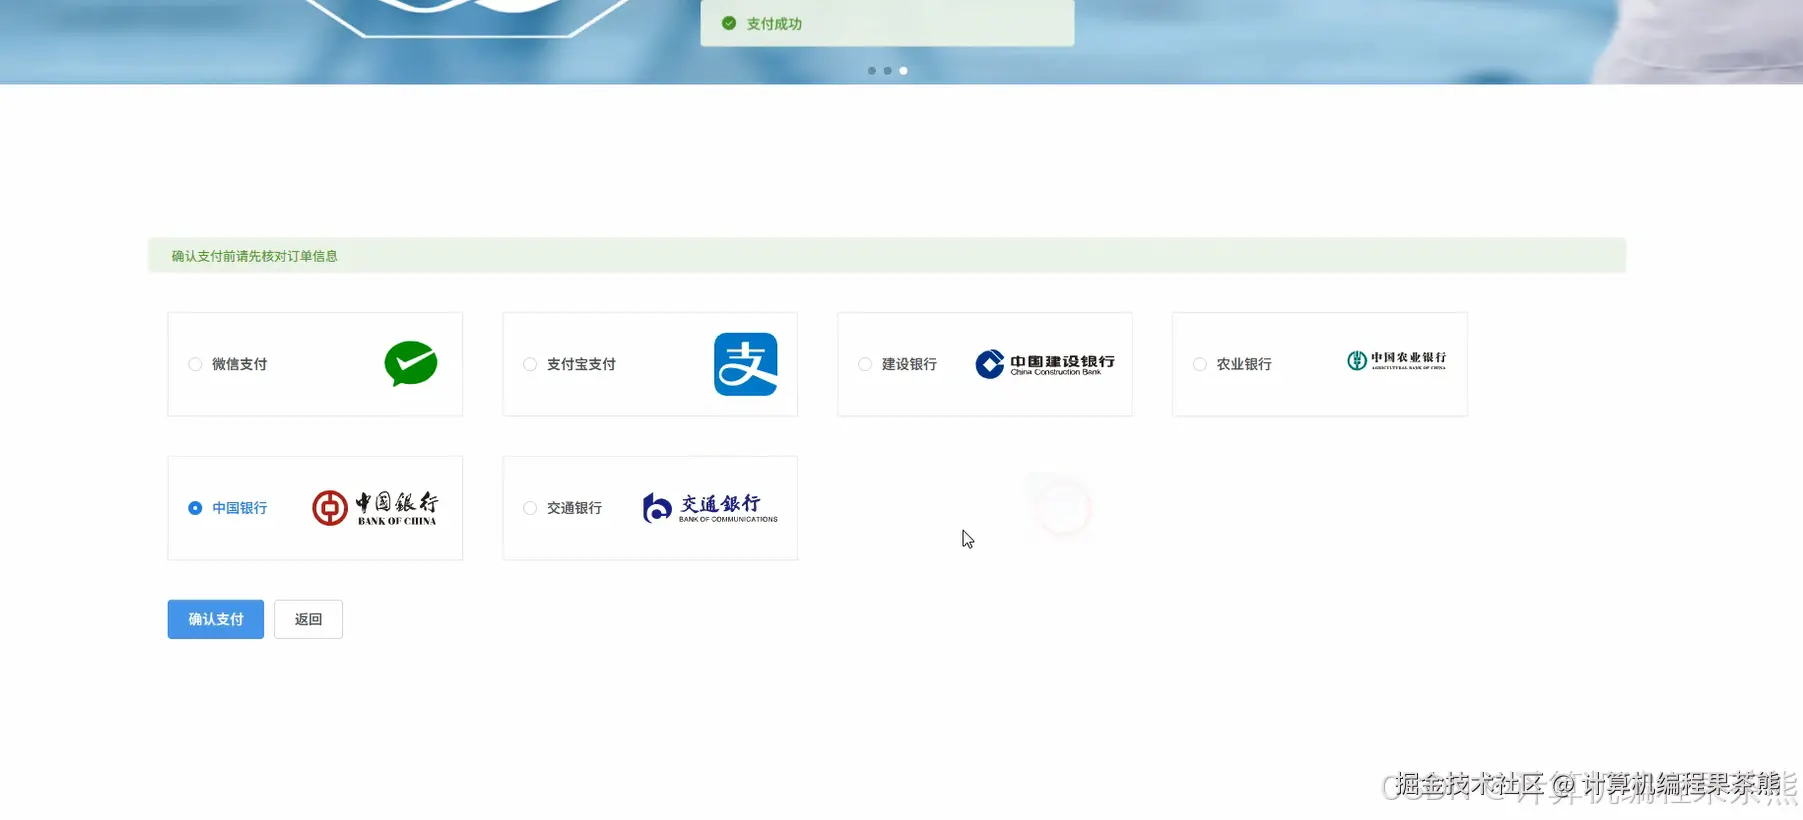The image size is (1803, 820).
Task: Click the Bank of China logo
Action: [375, 508]
